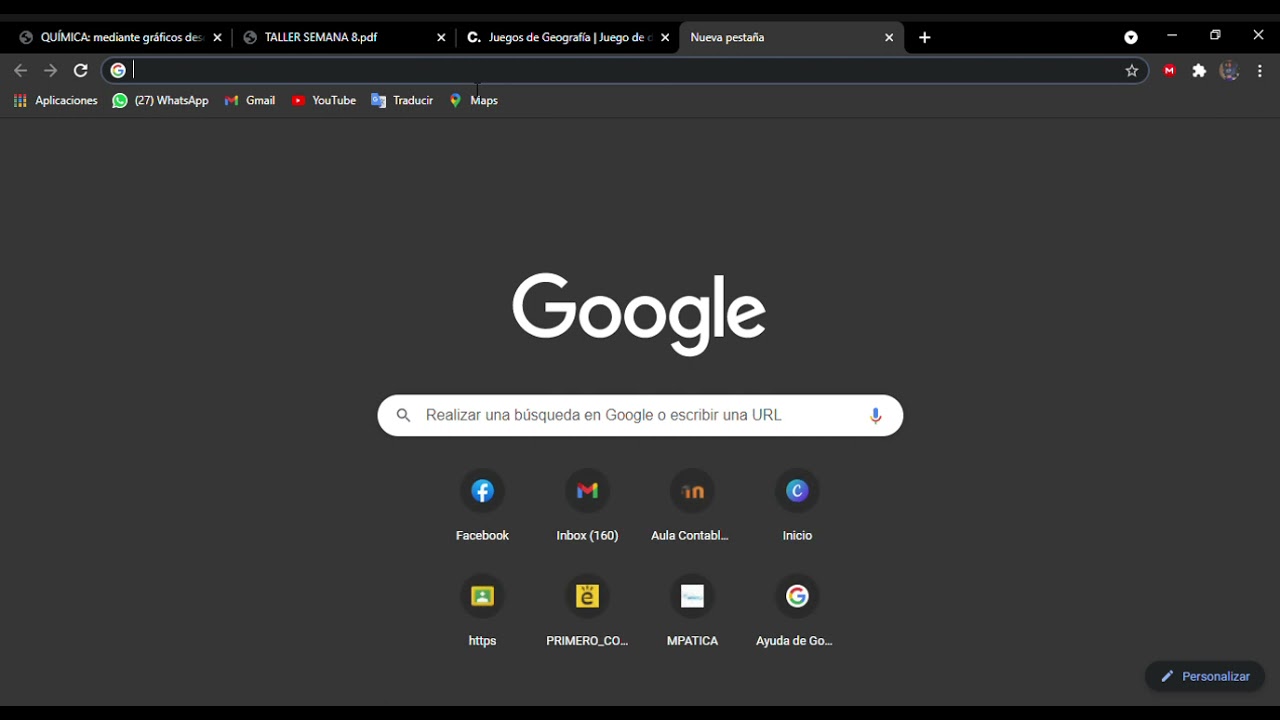This screenshot has height=720, width=1280.
Task: Go forward to next page
Action: coord(51,71)
